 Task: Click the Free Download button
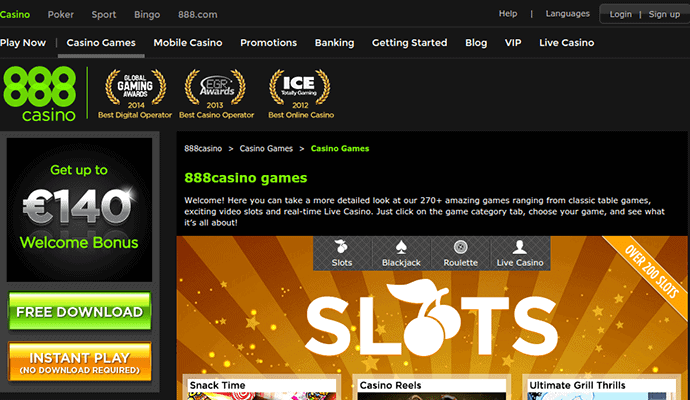[x=80, y=311]
